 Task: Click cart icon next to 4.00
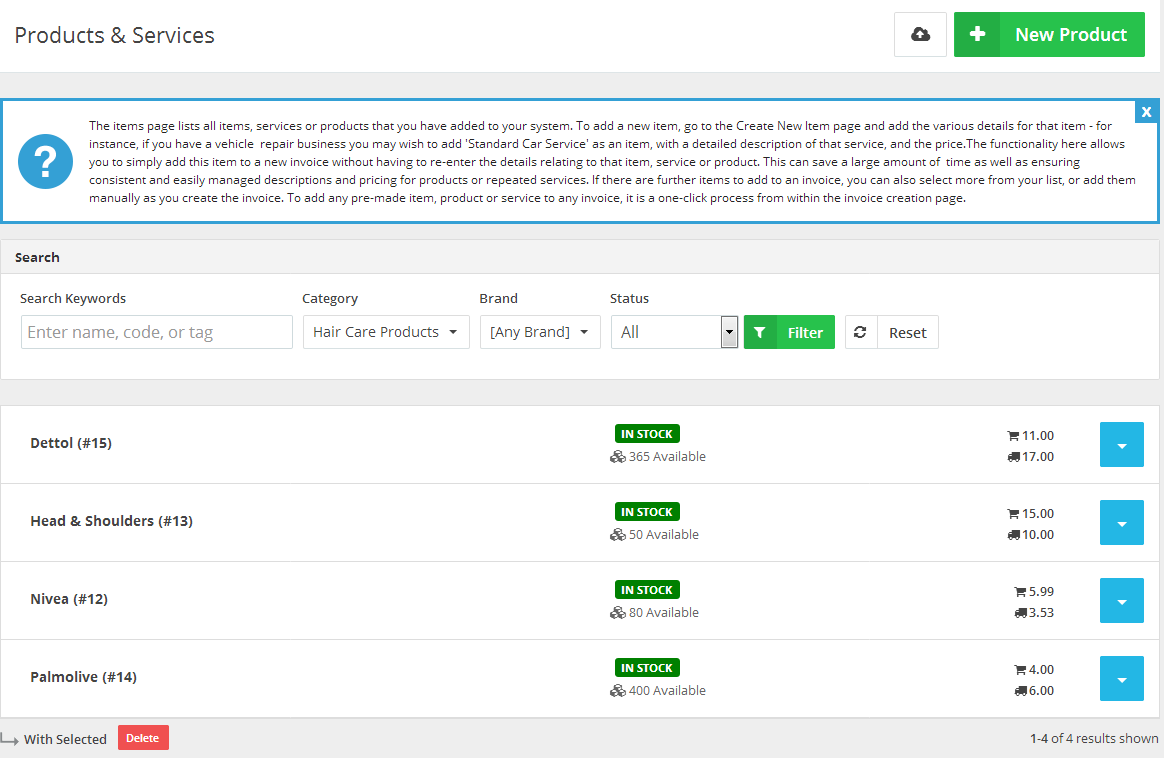pyautogui.click(x=1020, y=670)
